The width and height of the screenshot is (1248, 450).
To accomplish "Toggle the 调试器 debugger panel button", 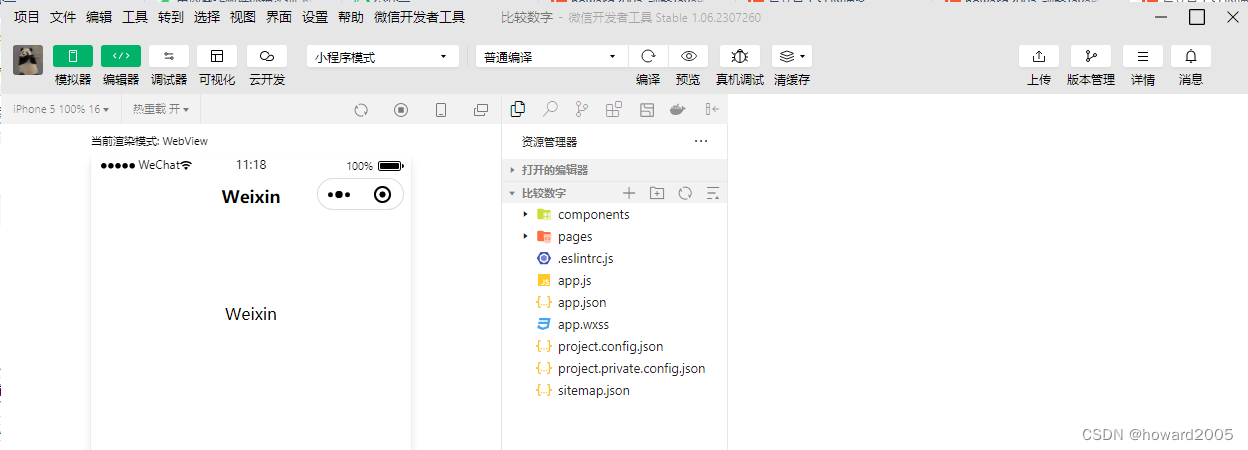I will point(169,56).
